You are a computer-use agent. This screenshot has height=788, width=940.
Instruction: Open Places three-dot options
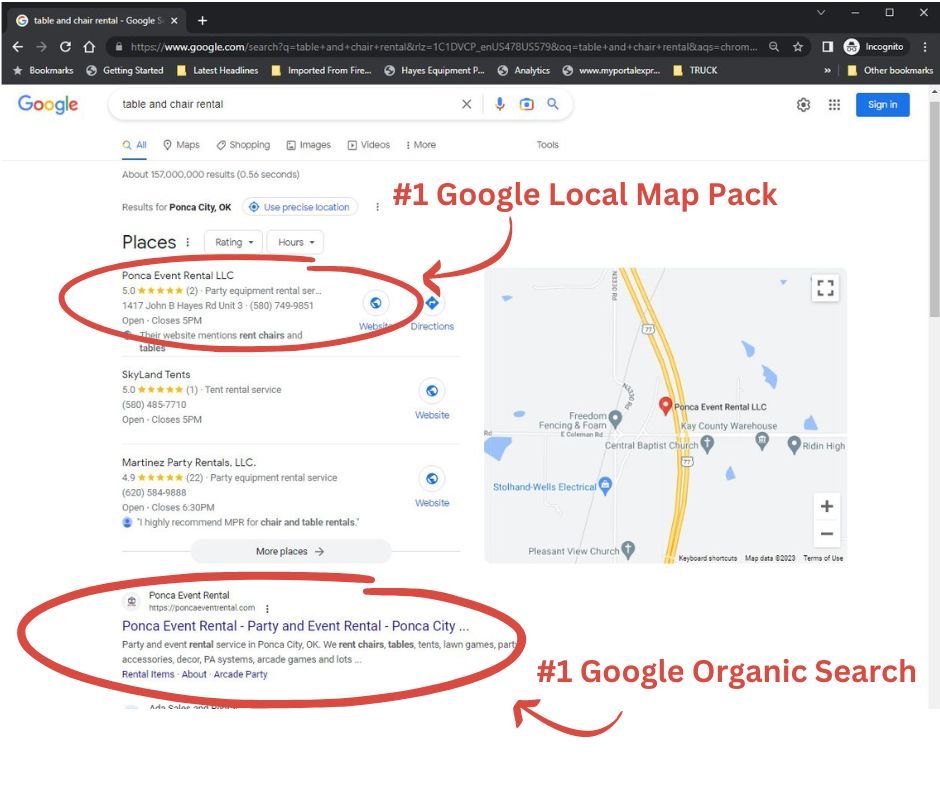188,242
